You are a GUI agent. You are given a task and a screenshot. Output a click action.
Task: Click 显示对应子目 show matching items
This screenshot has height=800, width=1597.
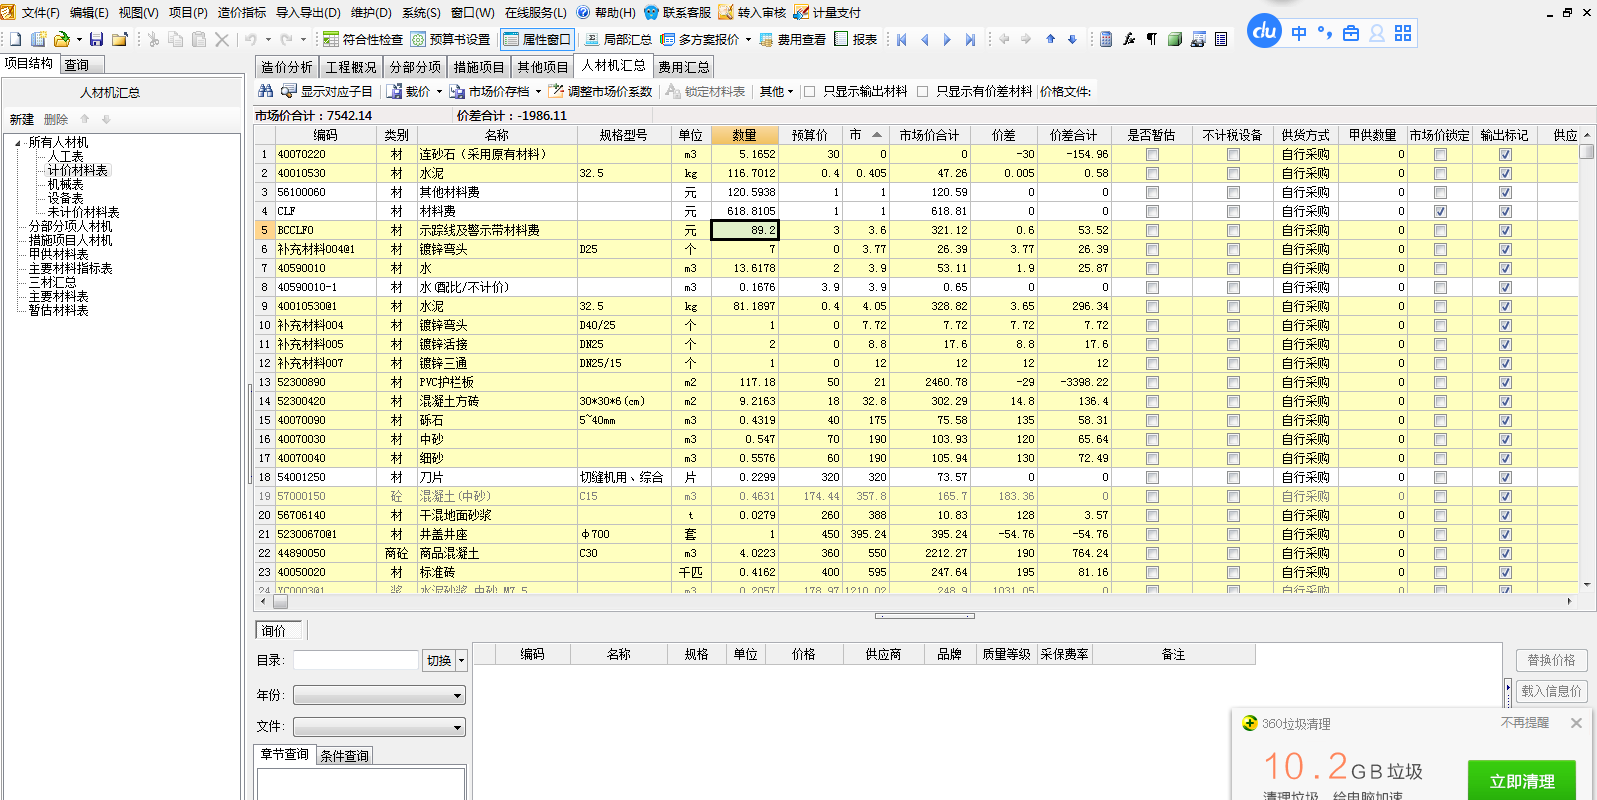(327, 91)
